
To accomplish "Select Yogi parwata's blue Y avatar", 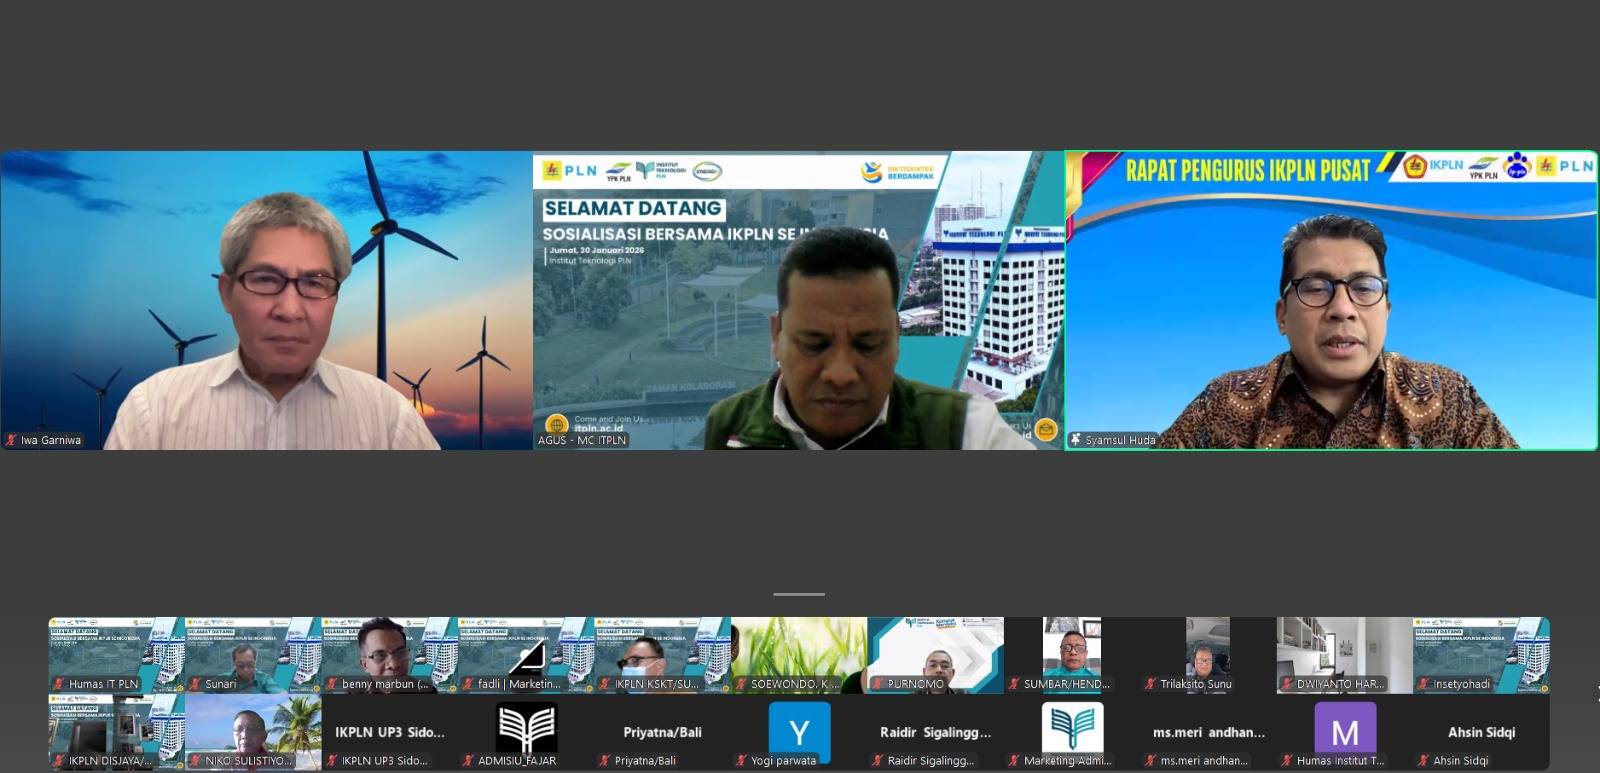I will click(799, 732).
